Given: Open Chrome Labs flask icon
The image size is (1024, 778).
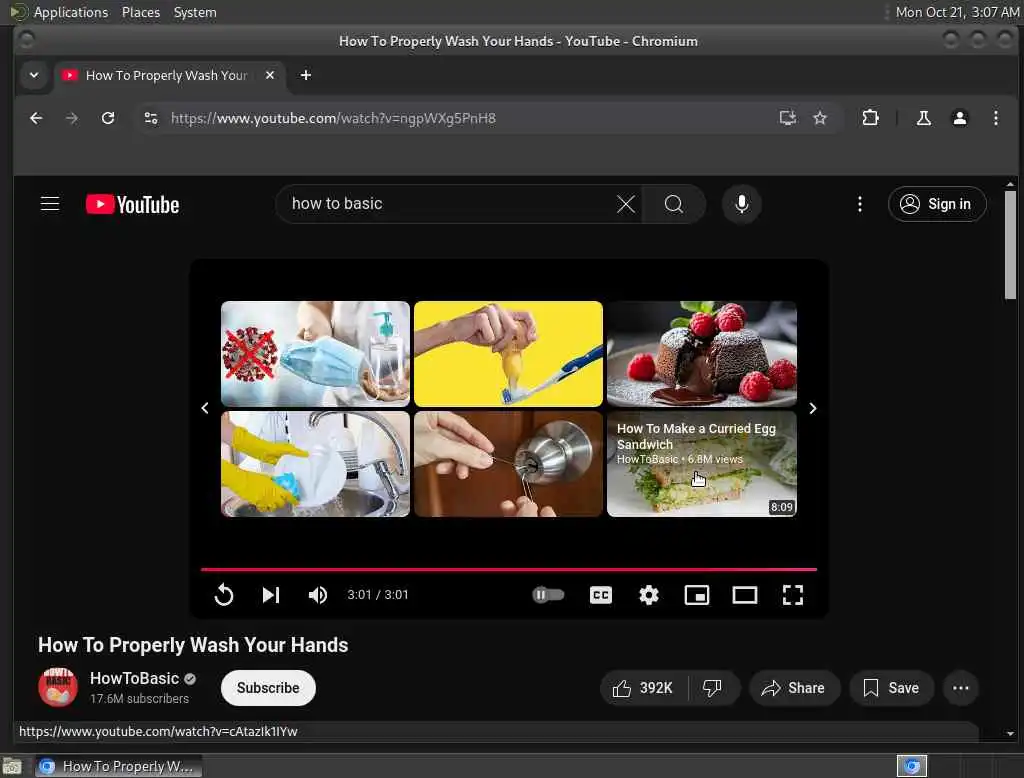Looking at the screenshot, I should point(923,118).
